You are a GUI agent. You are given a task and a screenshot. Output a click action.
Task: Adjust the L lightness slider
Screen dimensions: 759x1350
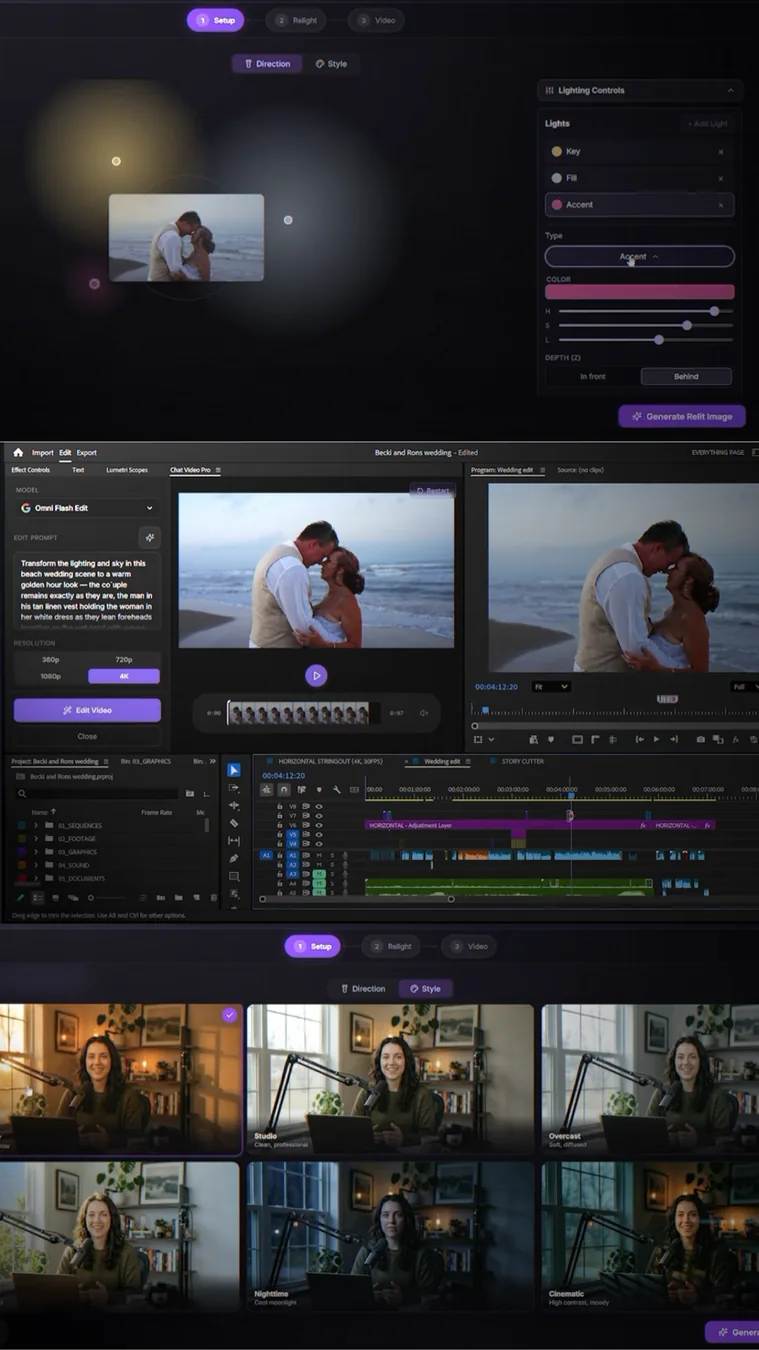coord(645,340)
